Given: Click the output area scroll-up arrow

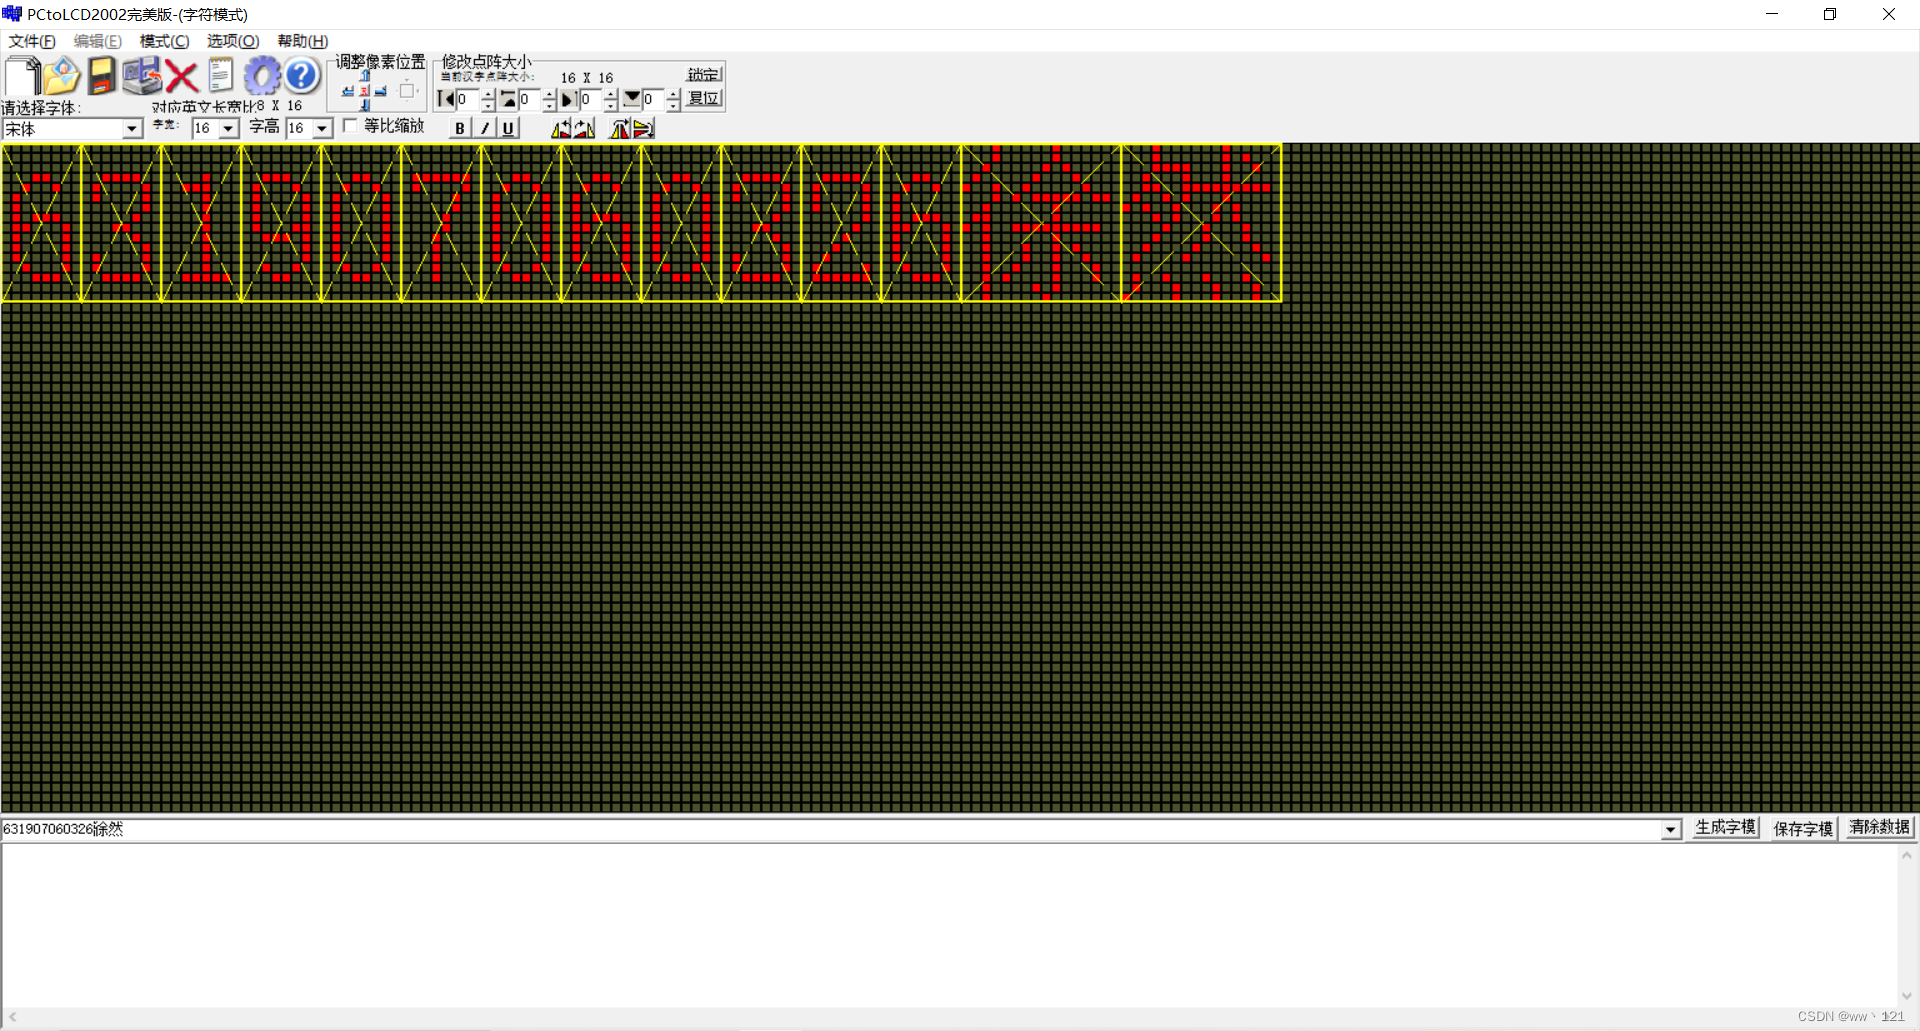Looking at the screenshot, I should 1907,856.
